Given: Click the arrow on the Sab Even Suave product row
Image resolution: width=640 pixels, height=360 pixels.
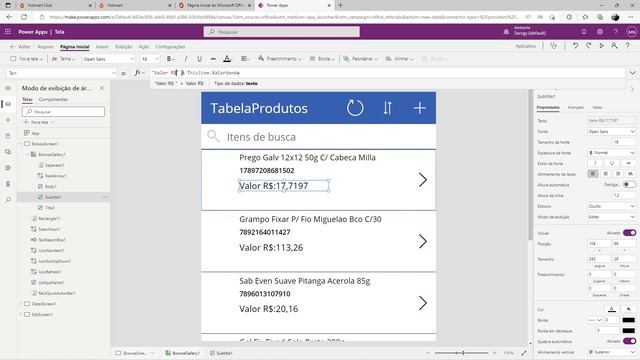Looking at the screenshot, I should [x=422, y=303].
